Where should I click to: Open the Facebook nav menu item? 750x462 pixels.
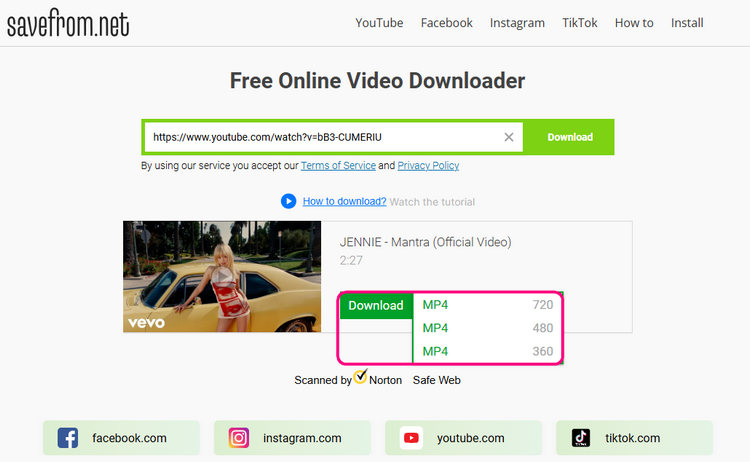coord(446,23)
